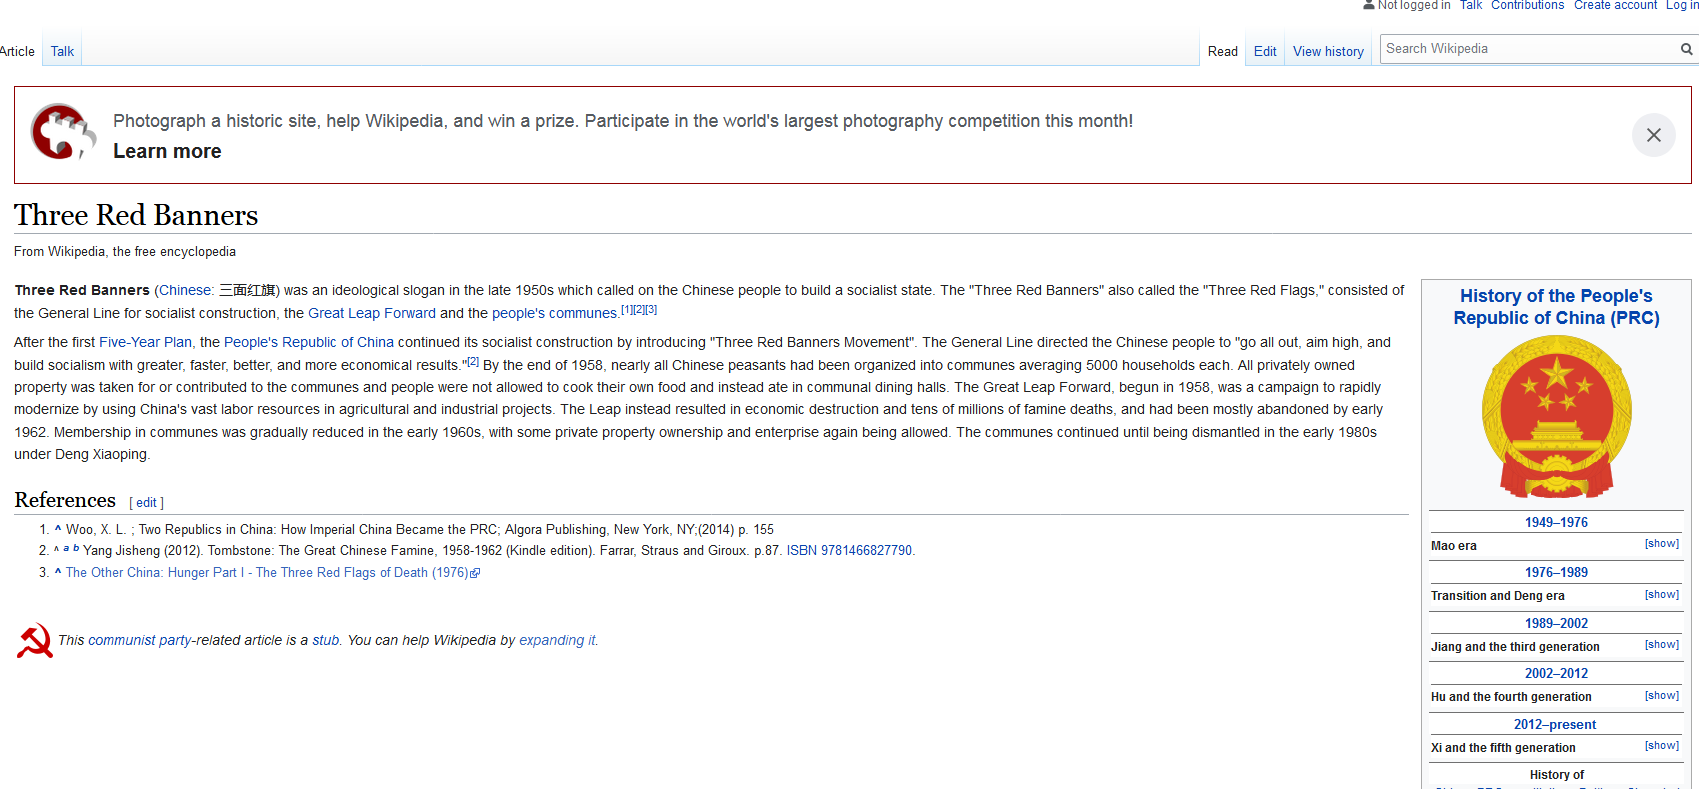Click the Woo, X. L. reference text
1699x789 pixels.
pos(420,530)
